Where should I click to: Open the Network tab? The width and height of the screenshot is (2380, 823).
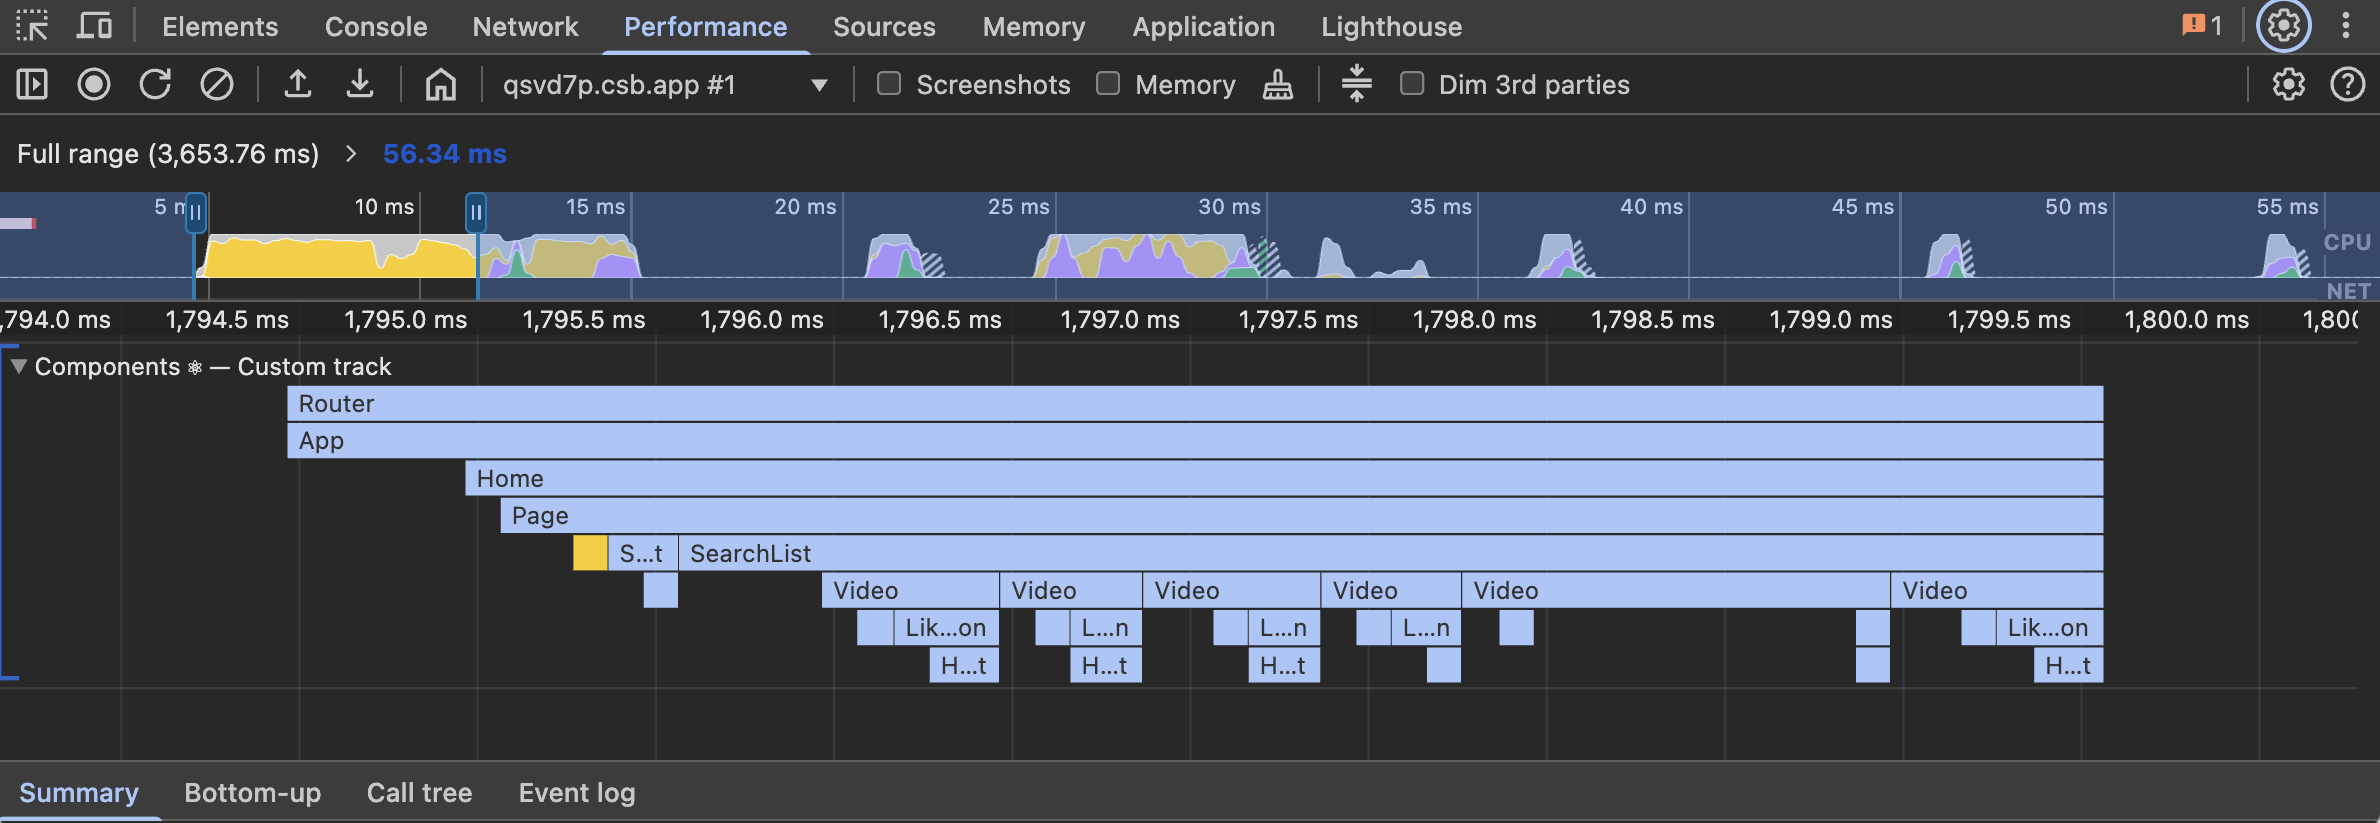[x=525, y=26]
